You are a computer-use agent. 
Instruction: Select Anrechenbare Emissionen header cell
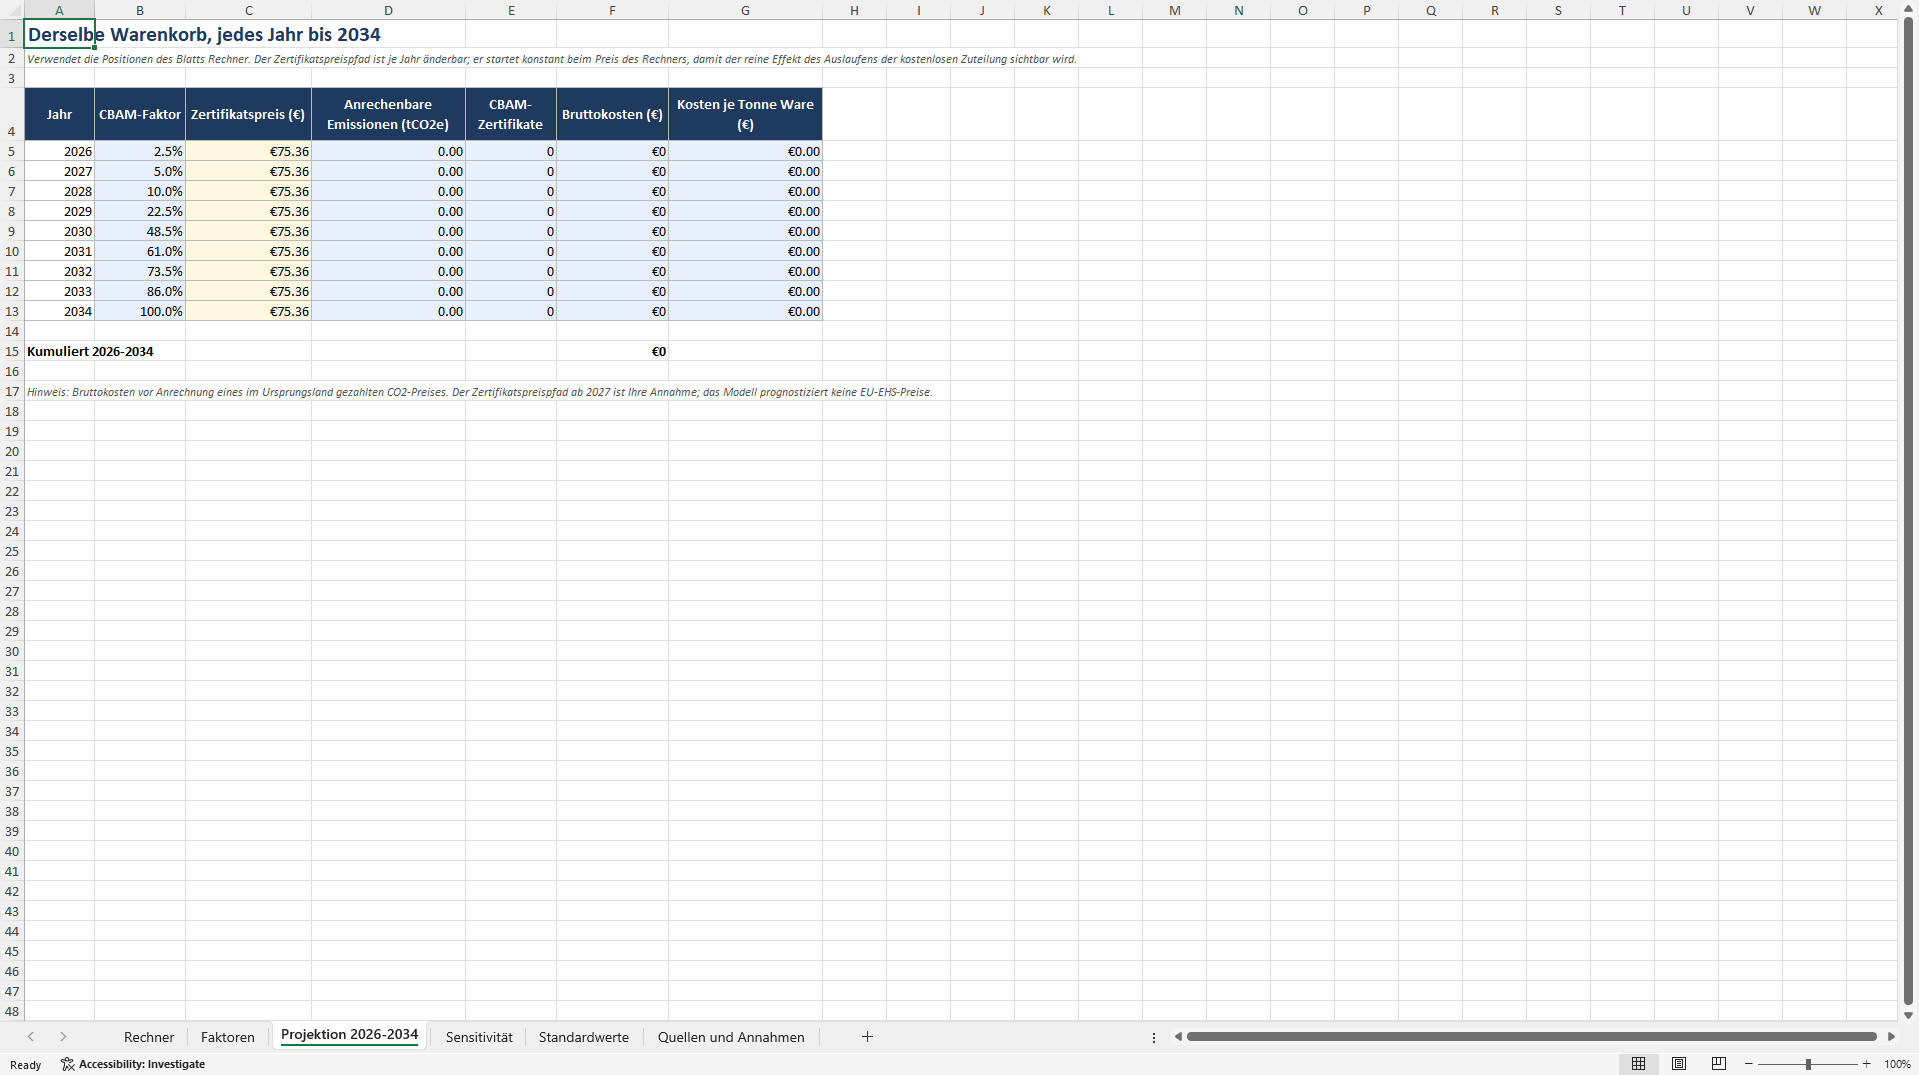pyautogui.click(x=388, y=114)
